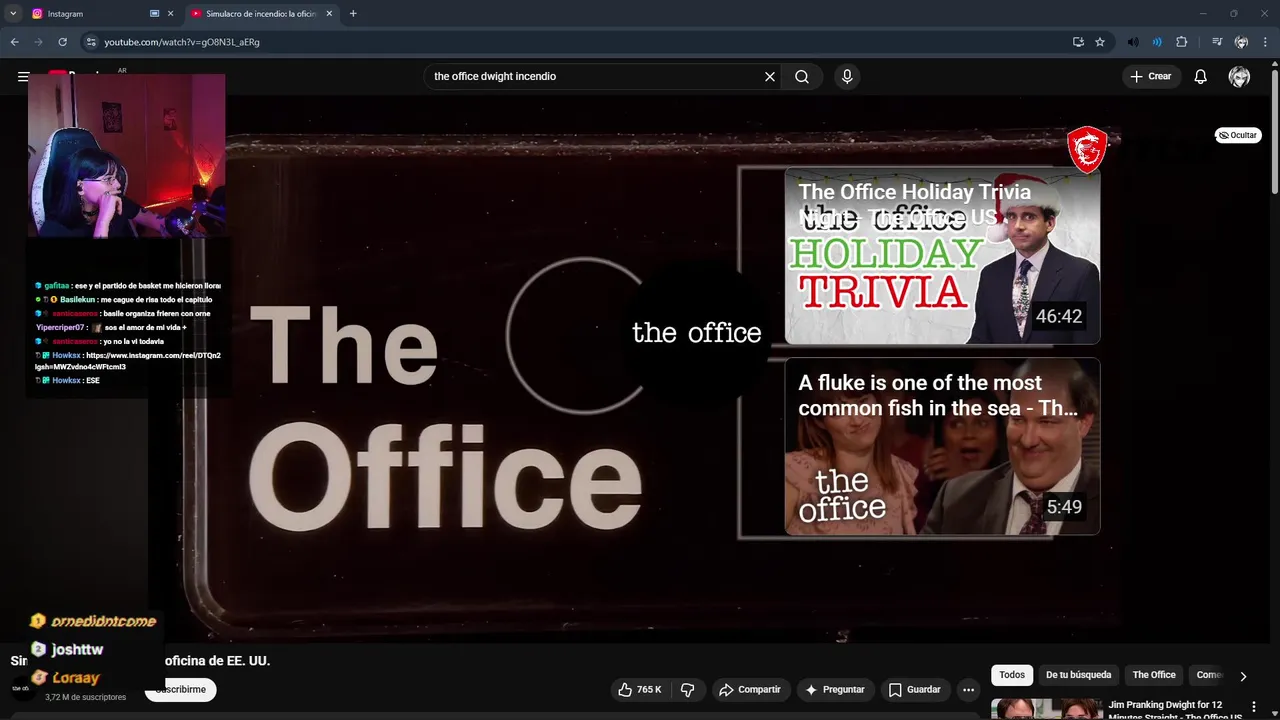Install app icon in the address bar
This screenshot has height=720, width=1280.
tap(1078, 42)
